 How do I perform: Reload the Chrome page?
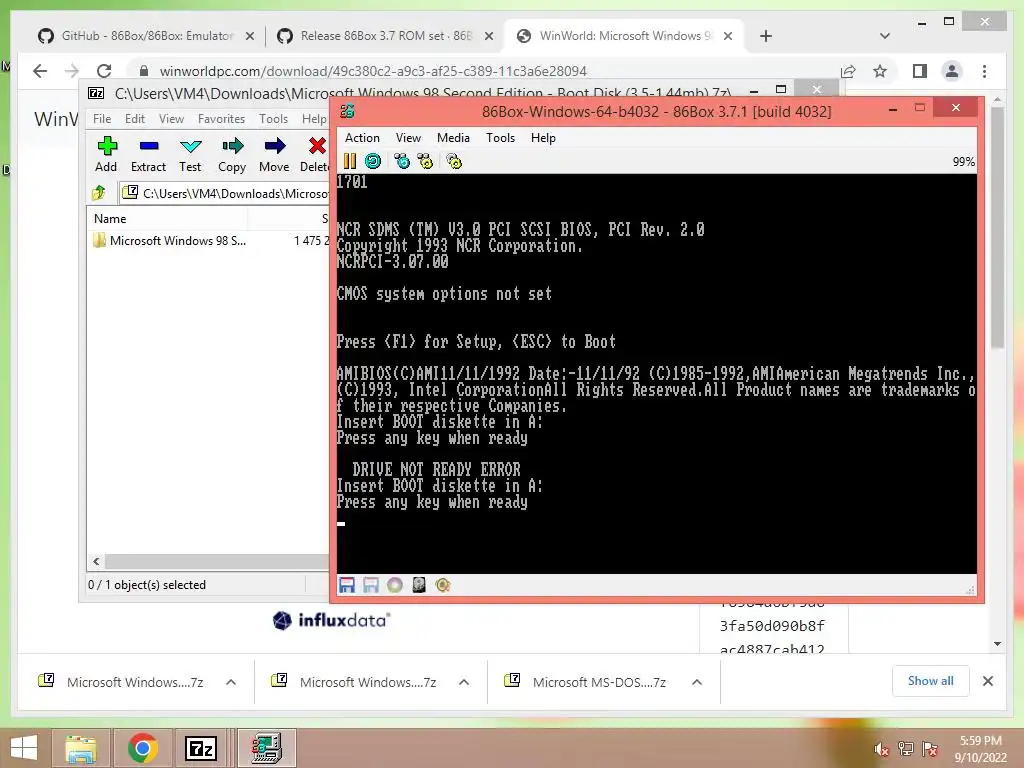pyautogui.click(x=104, y=71)
